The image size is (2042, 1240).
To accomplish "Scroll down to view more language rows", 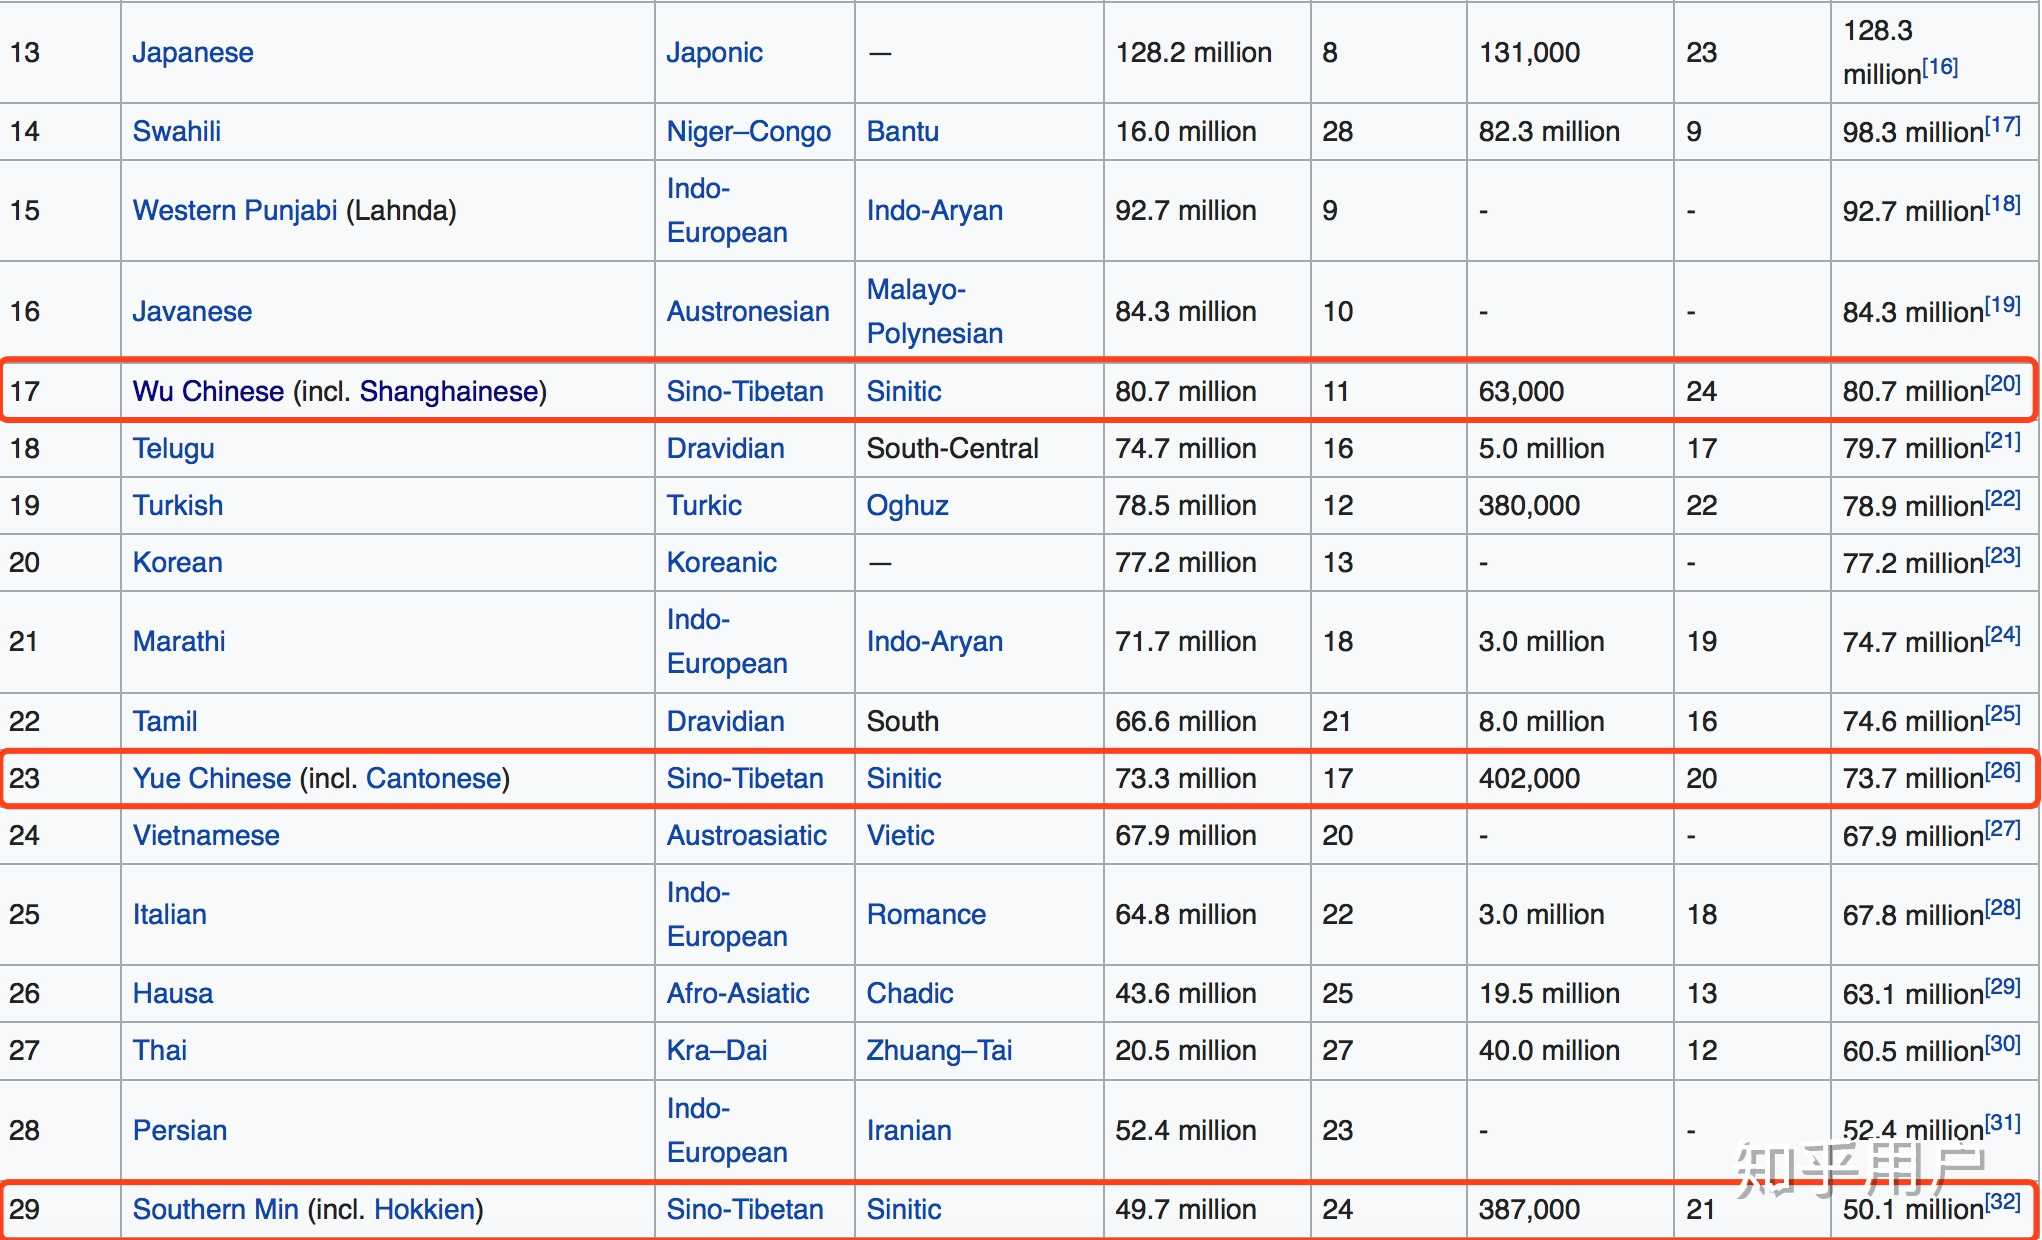I will (2035, 1167).
